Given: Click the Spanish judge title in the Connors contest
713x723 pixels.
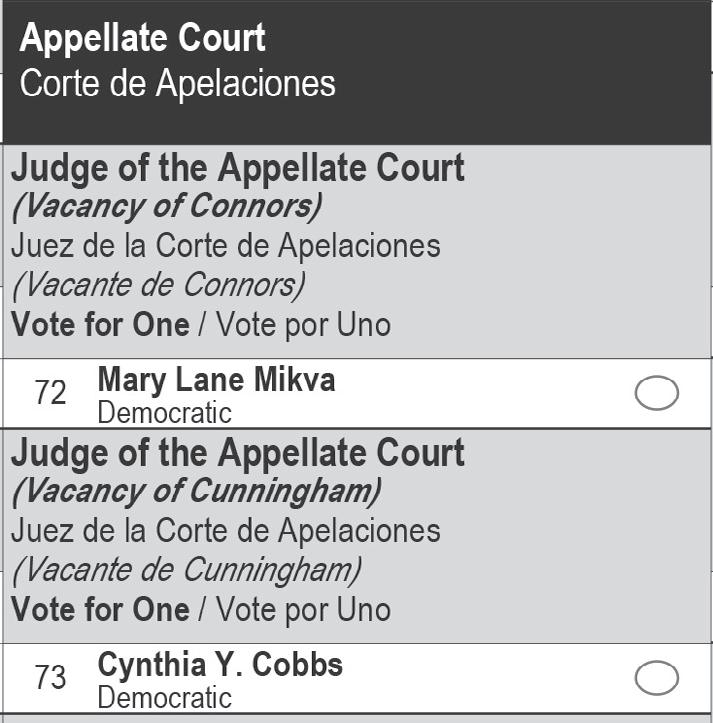Looking at the screenshot, I should tap(226, 246).
